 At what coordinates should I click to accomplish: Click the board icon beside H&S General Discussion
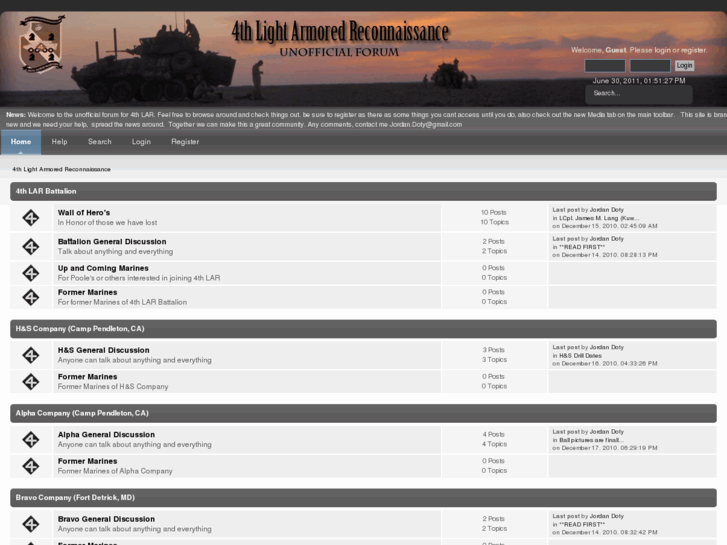tap(31, 355)
